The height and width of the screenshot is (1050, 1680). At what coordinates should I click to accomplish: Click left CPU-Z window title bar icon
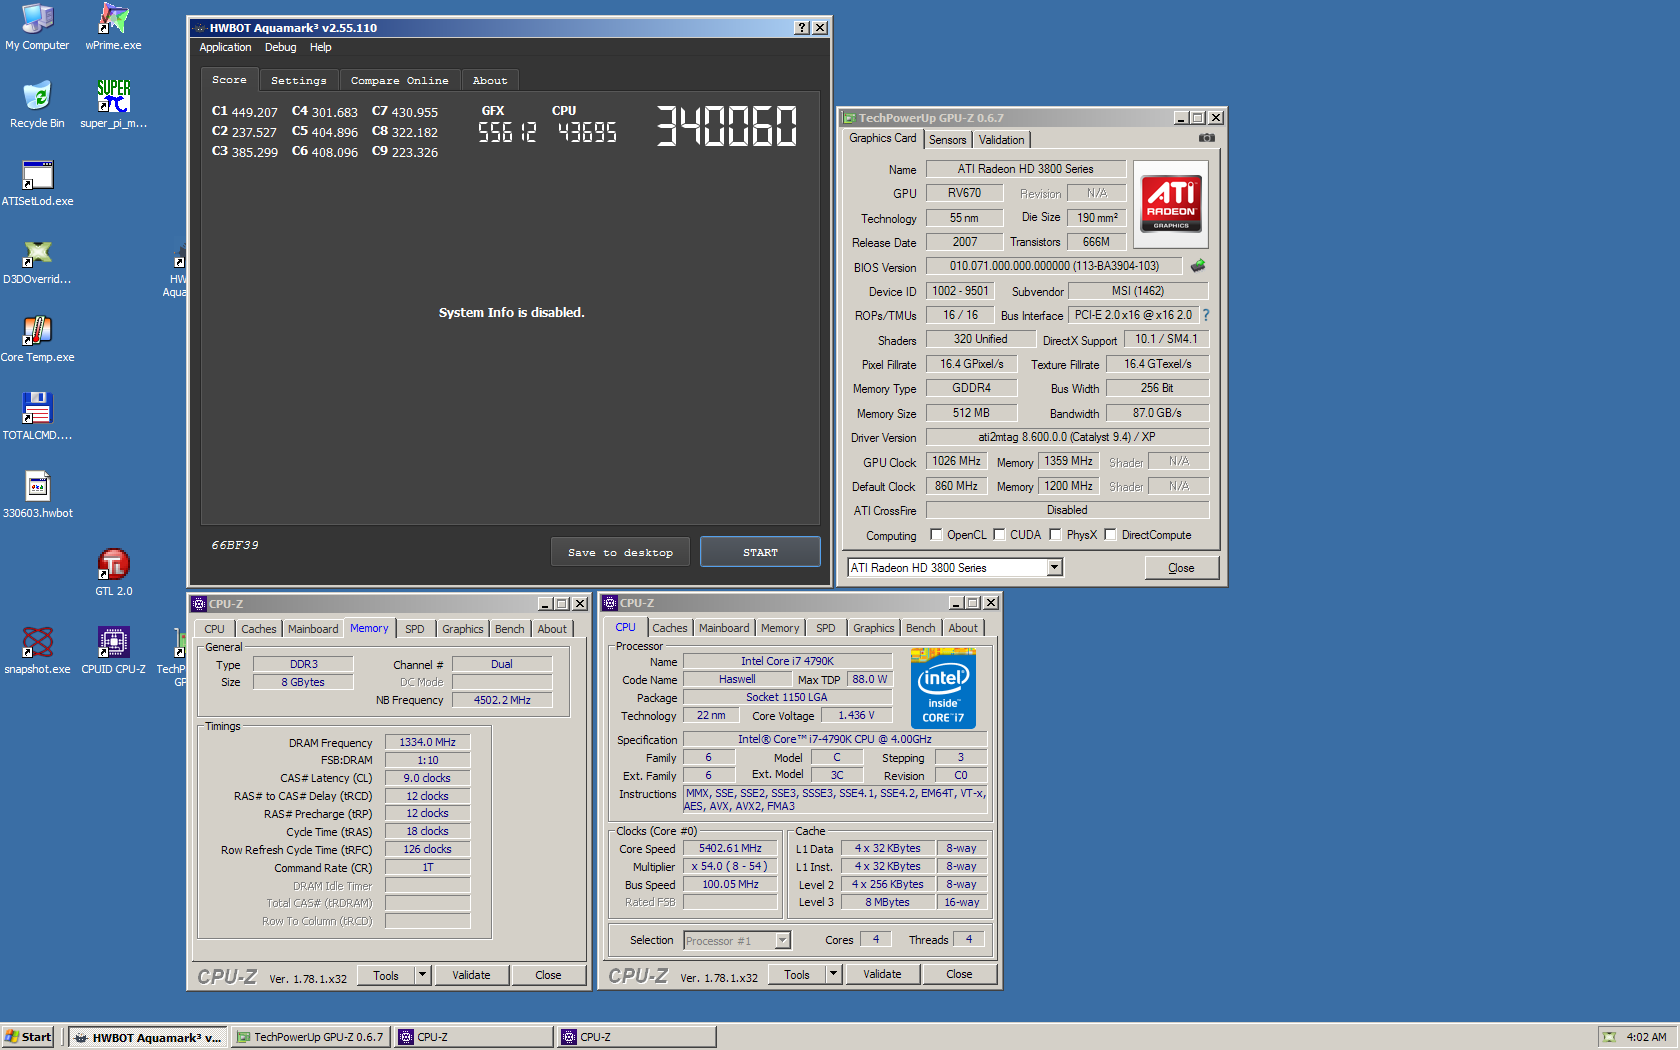pyautogui.click(x=199, y=604)
